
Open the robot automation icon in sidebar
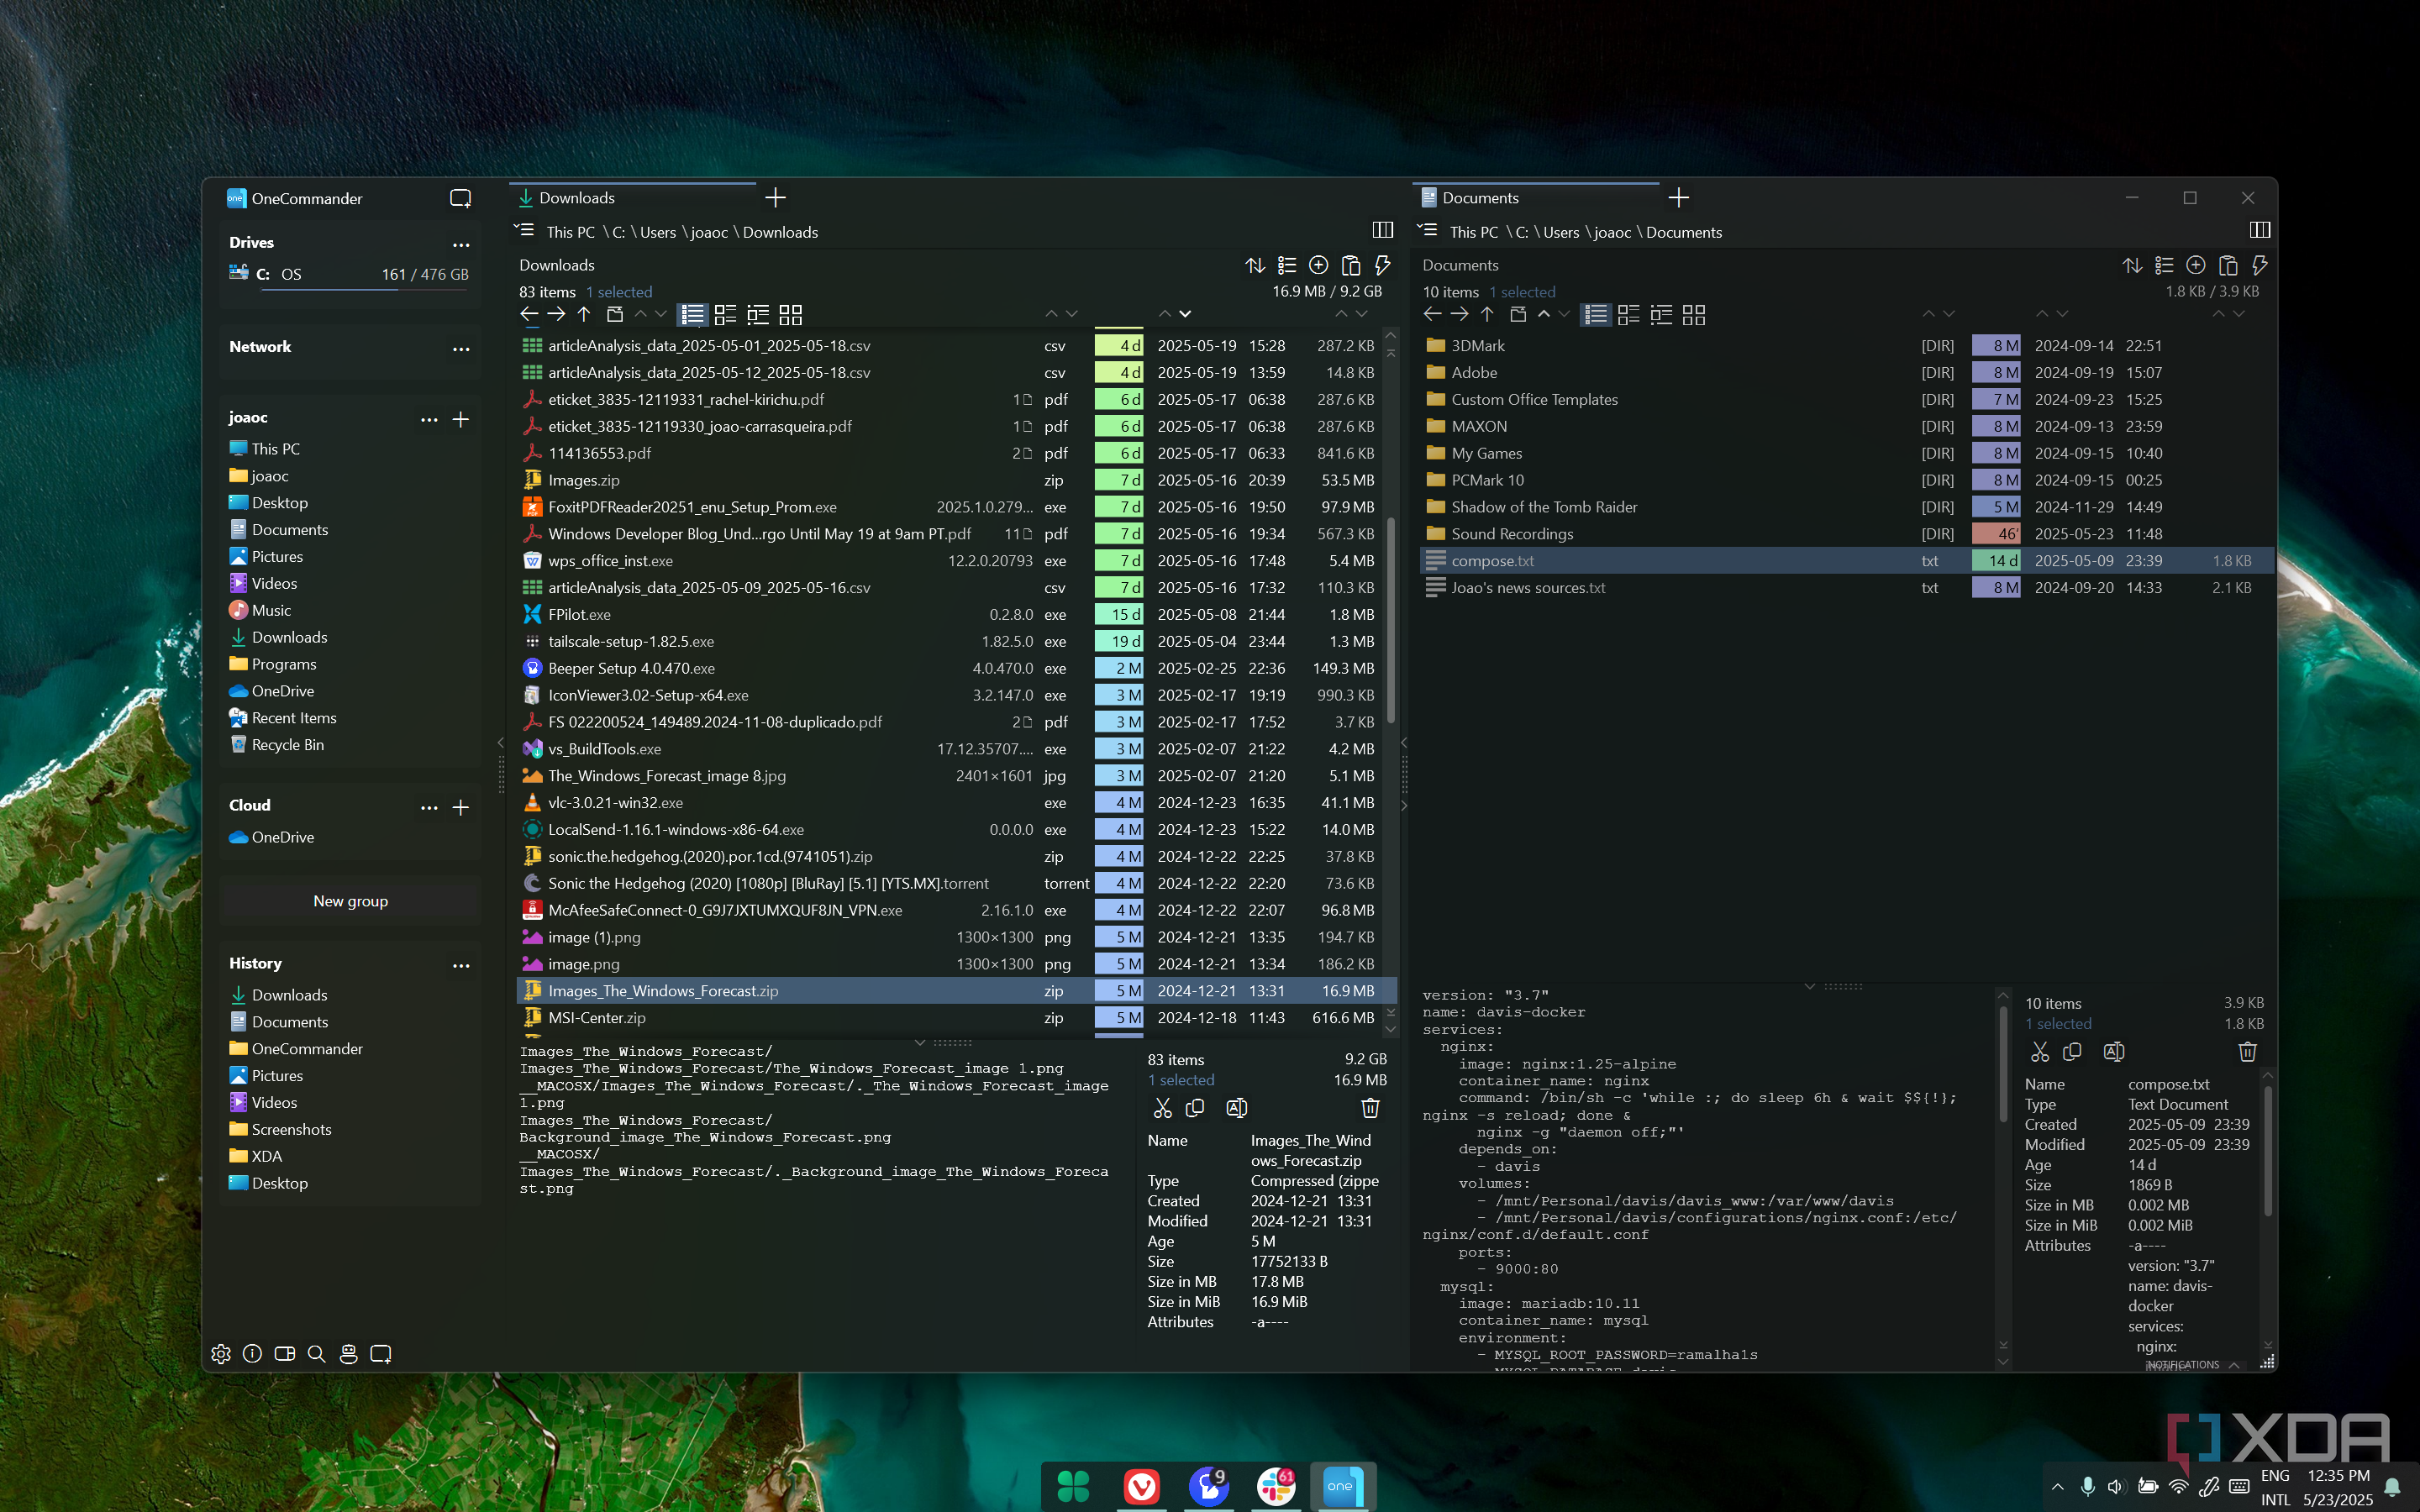point(348,1354)
